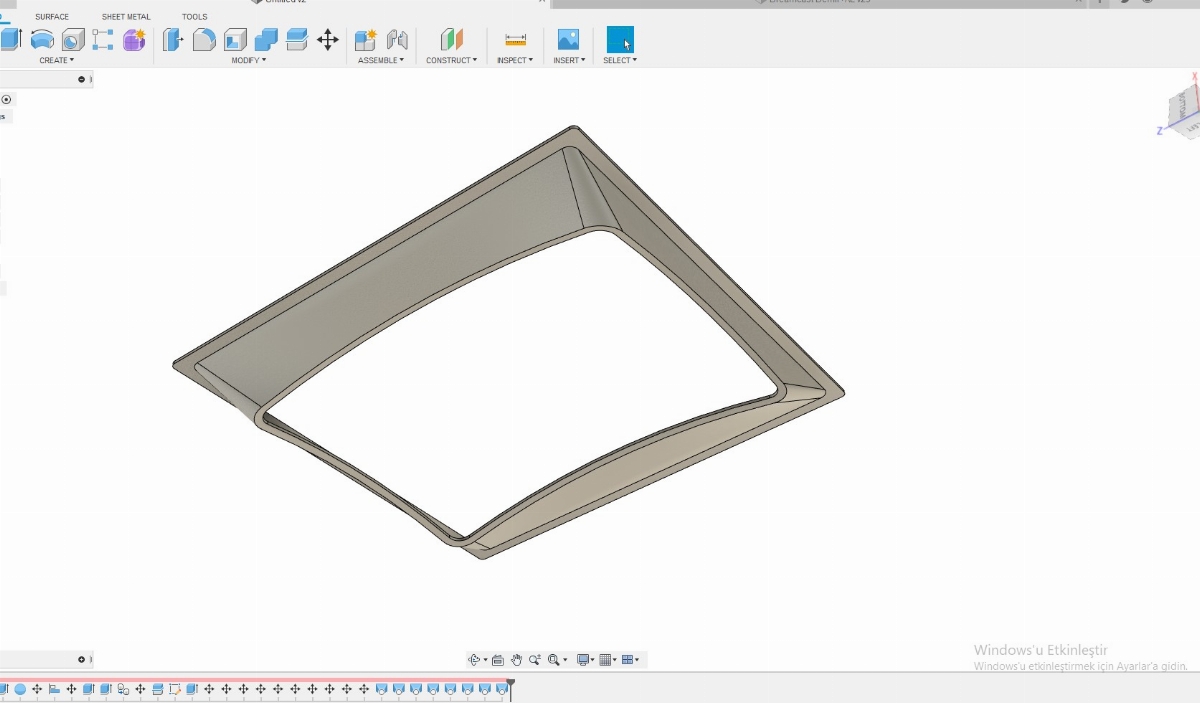Click the pattern icon with four square nodes
The image size is (1200, 703).
click(103, 40)
